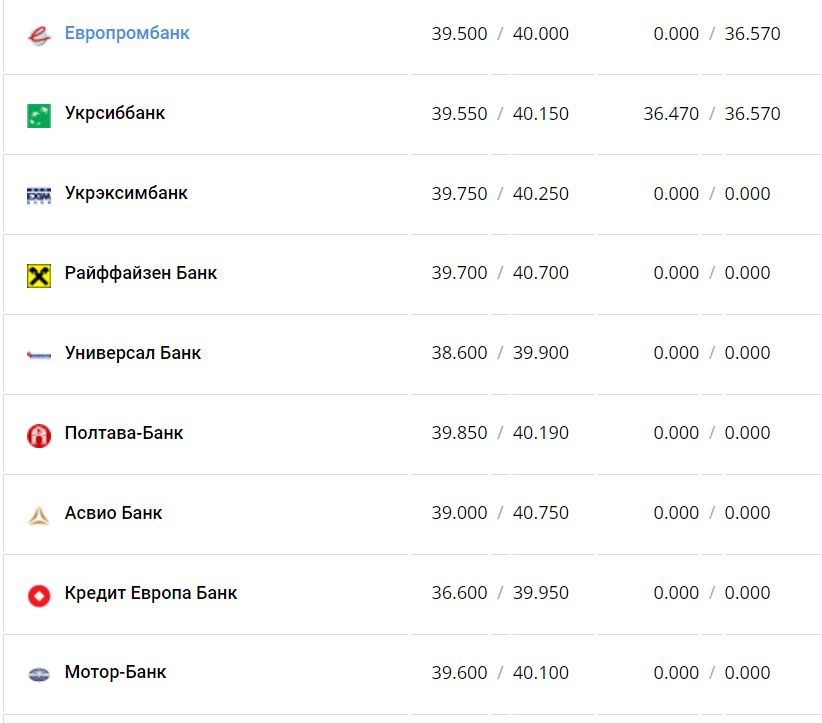Click Укрсиббанк rate 36.470 / 36.570
The height and width of the screenshot is (723, 822).
coord(711,114)
